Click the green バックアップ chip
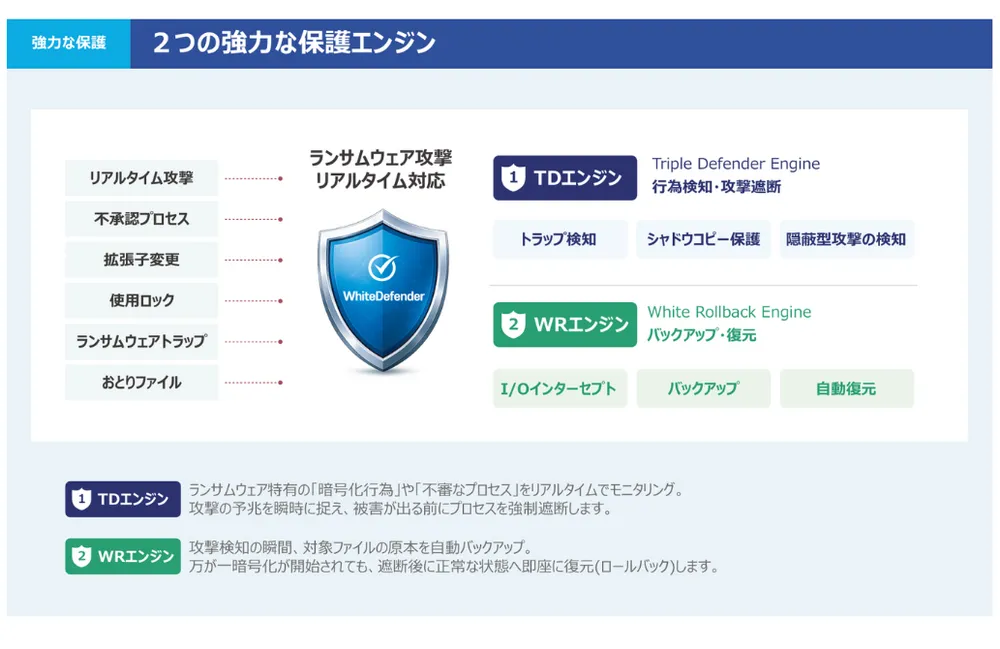Viewport: 1000px width, 649px height. click(703, 388)
